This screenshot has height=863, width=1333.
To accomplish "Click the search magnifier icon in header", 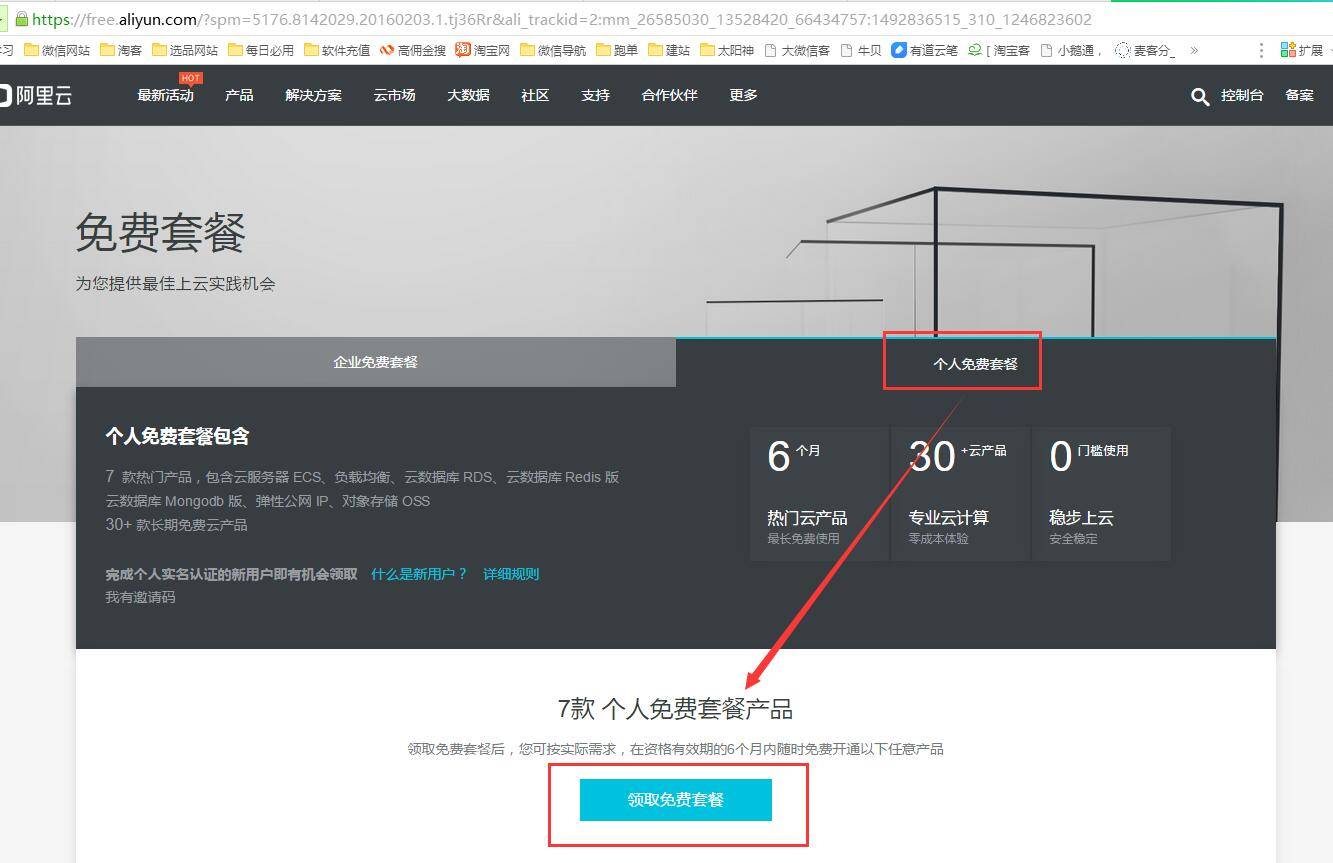I will coord(1199,96).
